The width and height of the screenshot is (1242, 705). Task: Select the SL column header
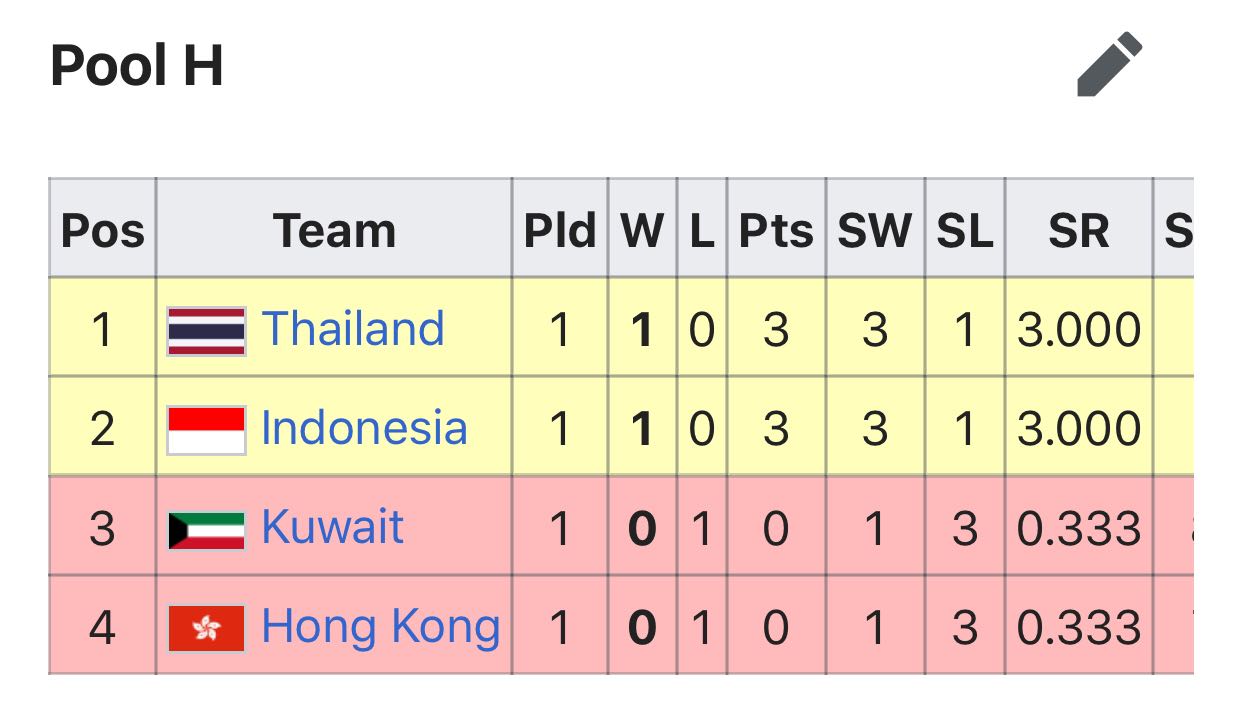point(965,229)
